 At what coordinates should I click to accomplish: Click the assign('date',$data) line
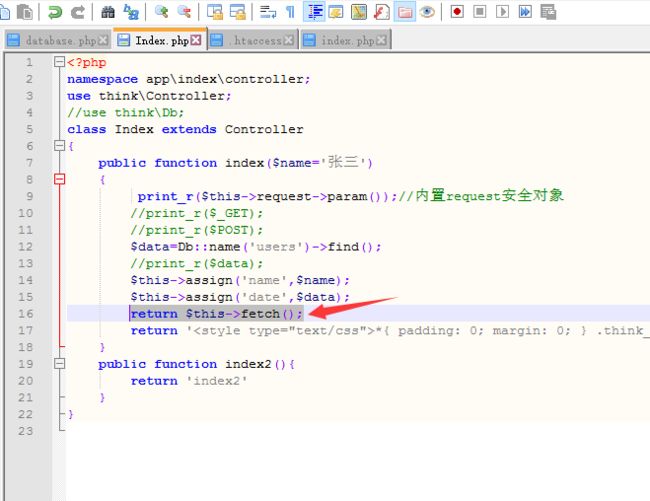pyautogui.click(x=240, y=297)
